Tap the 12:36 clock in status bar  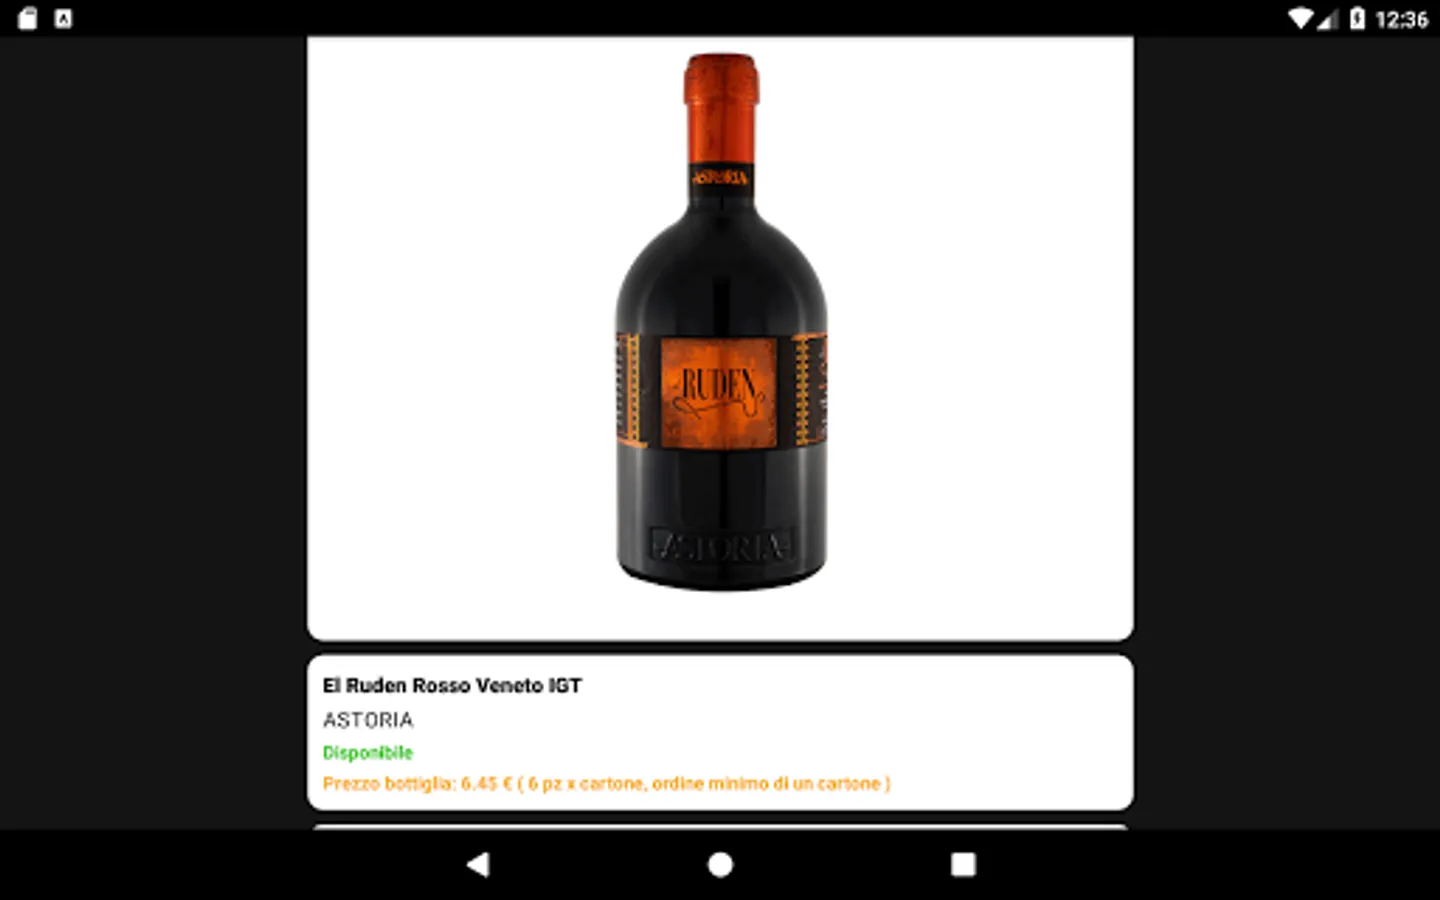pos(1401,19)
